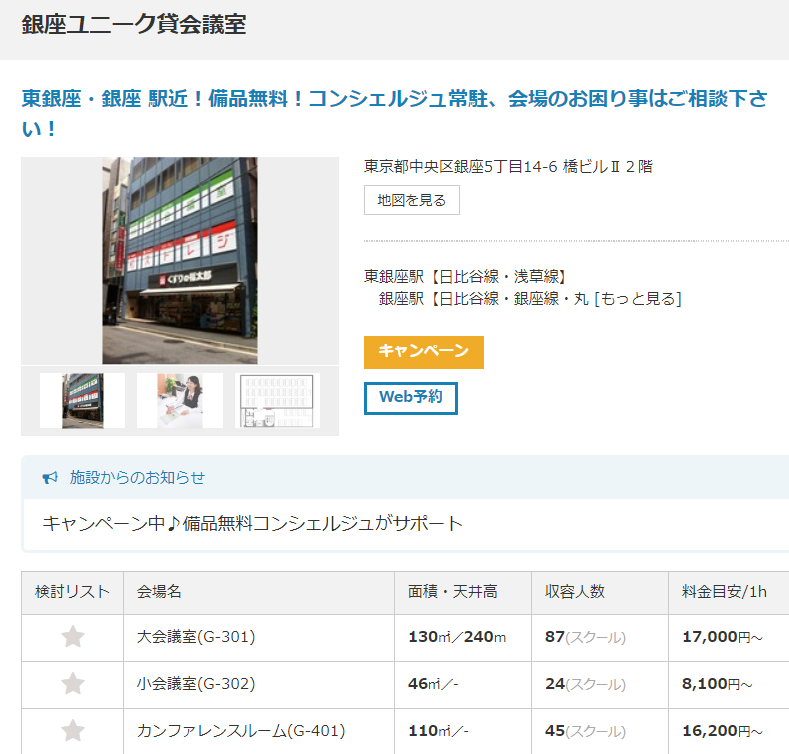Select the floor plan thumbnail
This screenshot has height=754, width=789.
tap(278, 400)
